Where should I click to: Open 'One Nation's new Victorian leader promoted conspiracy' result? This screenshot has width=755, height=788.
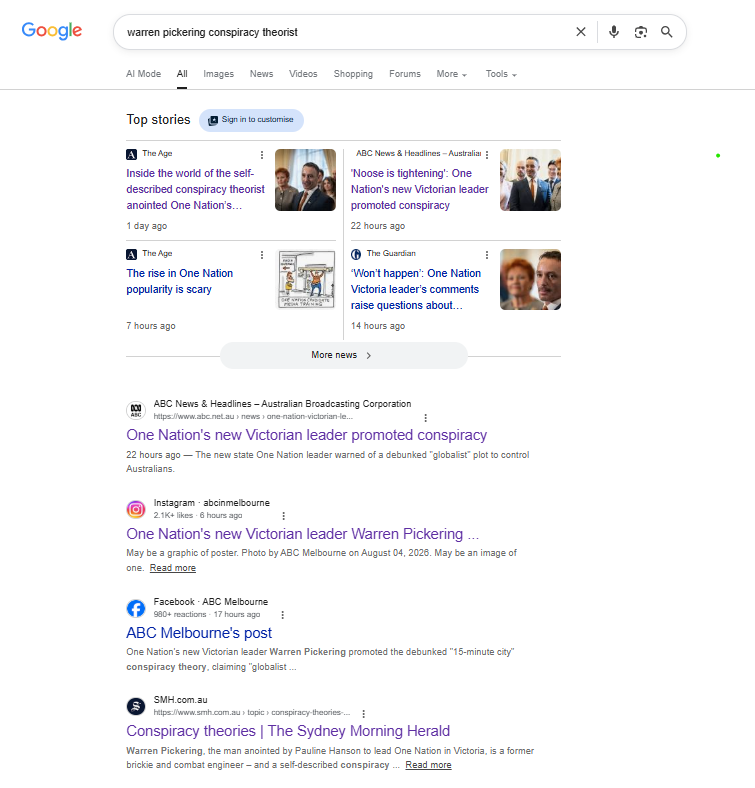307,435
